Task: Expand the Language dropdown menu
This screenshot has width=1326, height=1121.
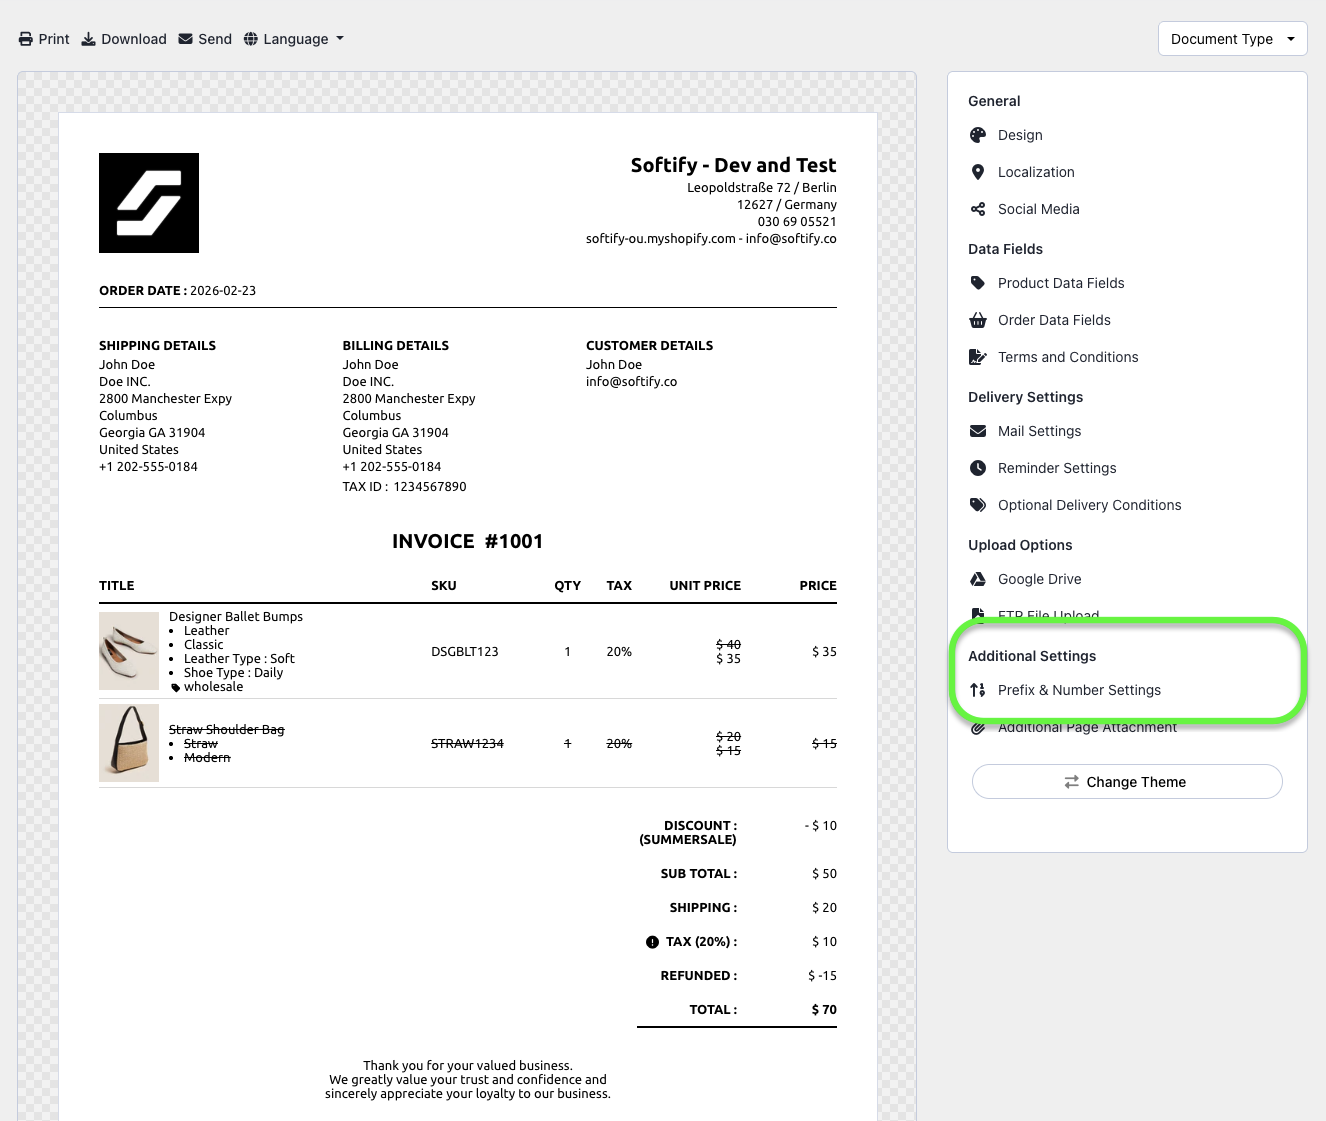Action: point(294,39)
